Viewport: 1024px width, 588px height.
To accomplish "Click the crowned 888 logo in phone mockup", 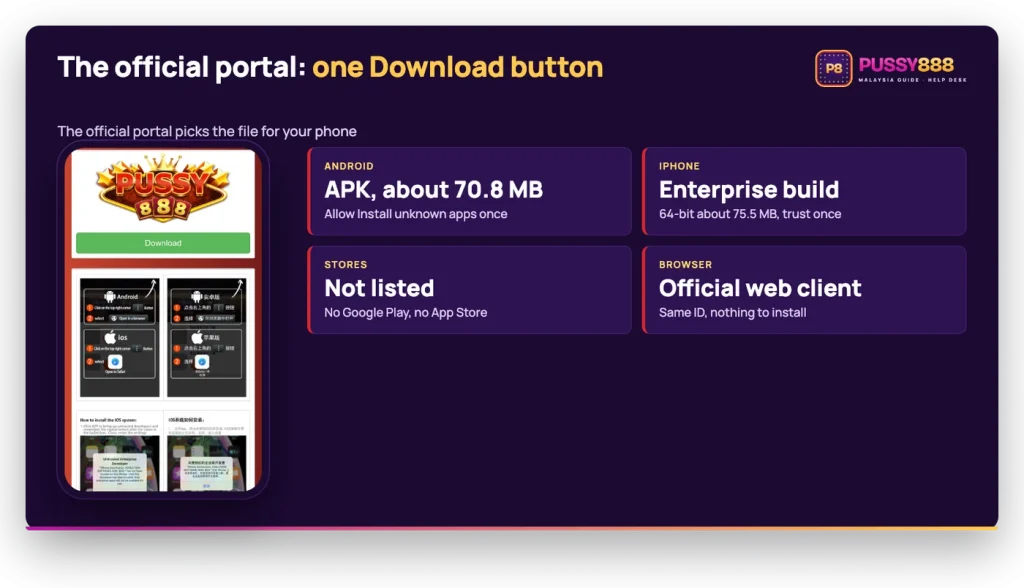I will click(163, 188).
